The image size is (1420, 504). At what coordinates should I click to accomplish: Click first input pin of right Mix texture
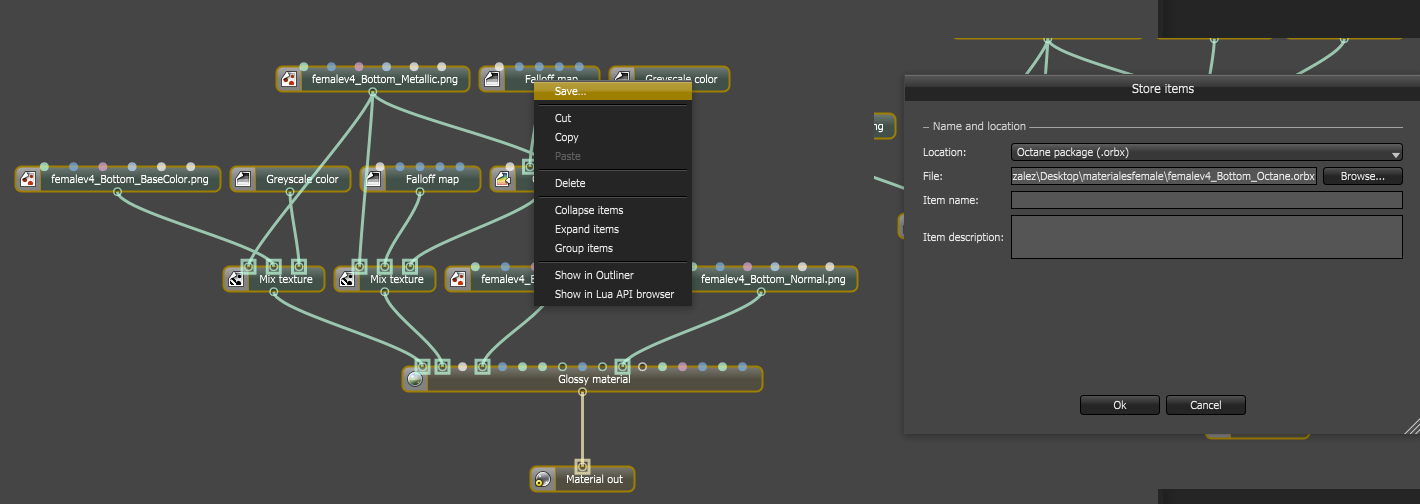[359, 266]
